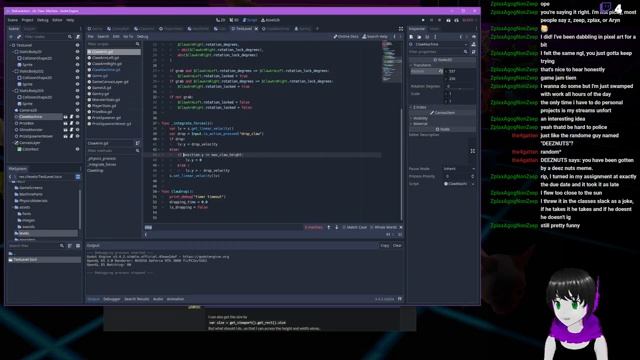This screenshot has height=360, width=640.
Task: Open the Project menu
Action: click(27, 20)
